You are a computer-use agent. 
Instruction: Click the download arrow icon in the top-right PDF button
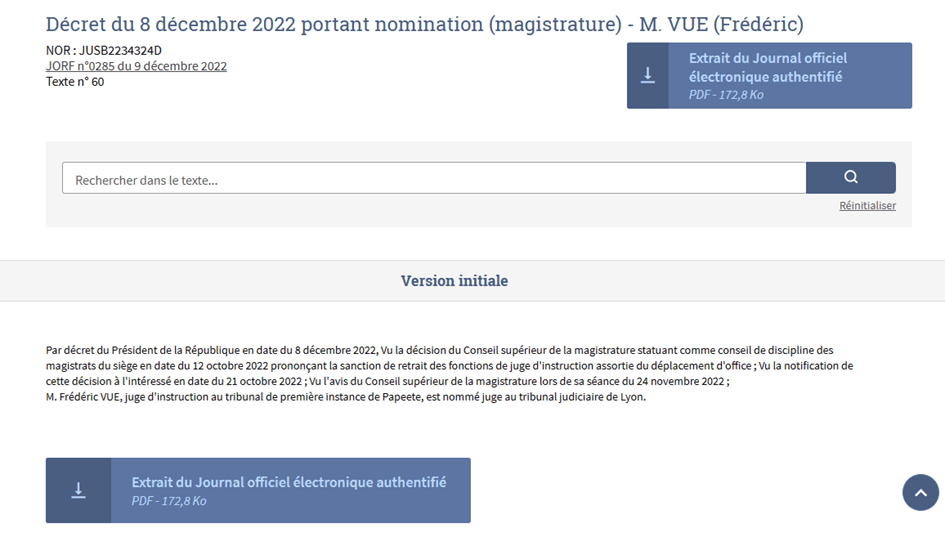pyautogui.click(x=648, y=76)
